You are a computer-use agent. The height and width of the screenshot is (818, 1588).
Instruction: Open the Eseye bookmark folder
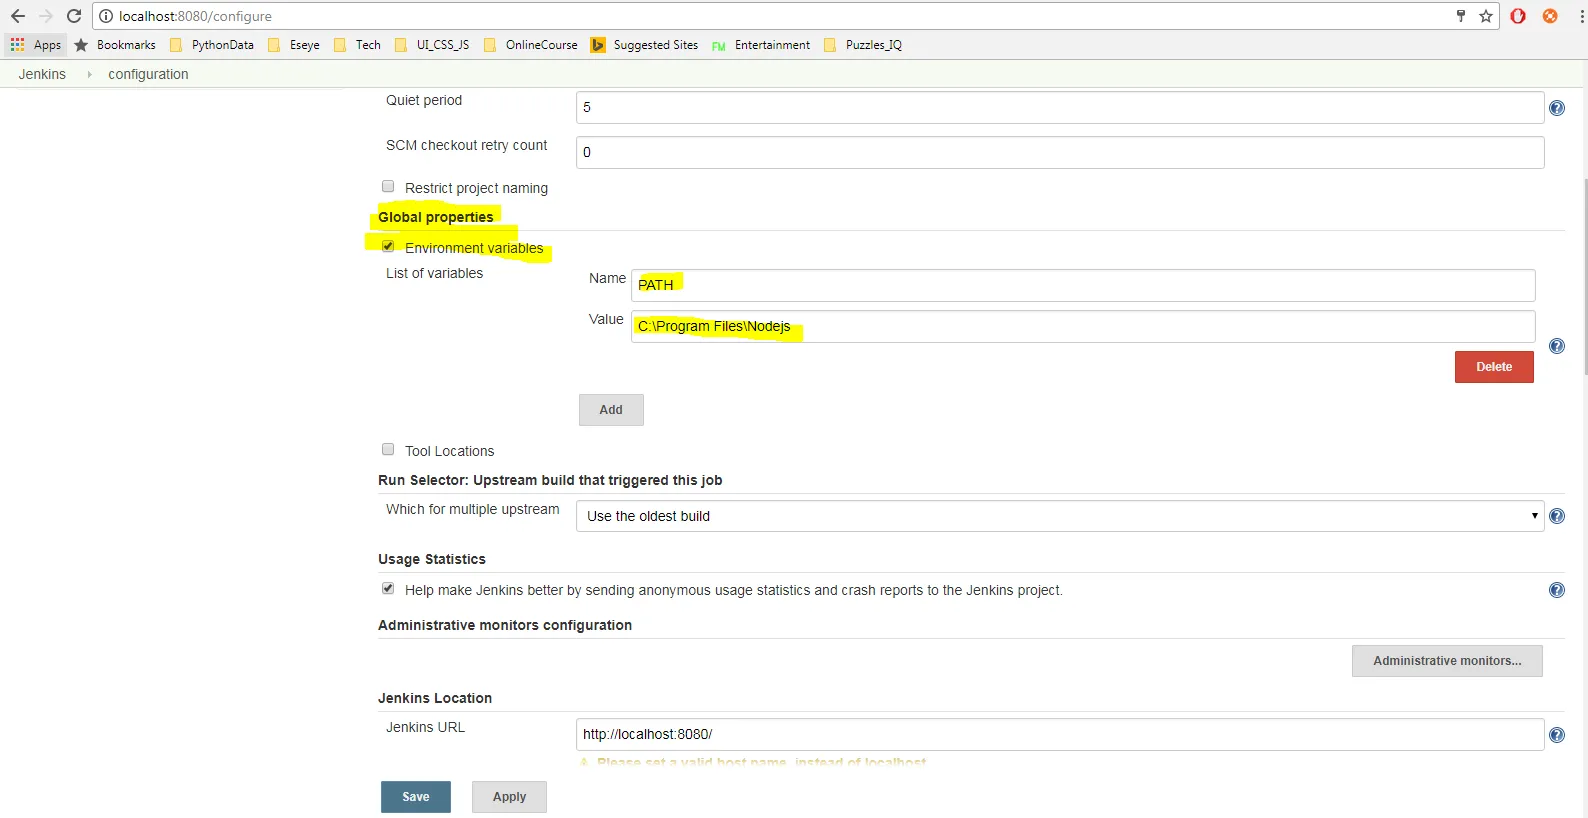[x=294, y=45]
